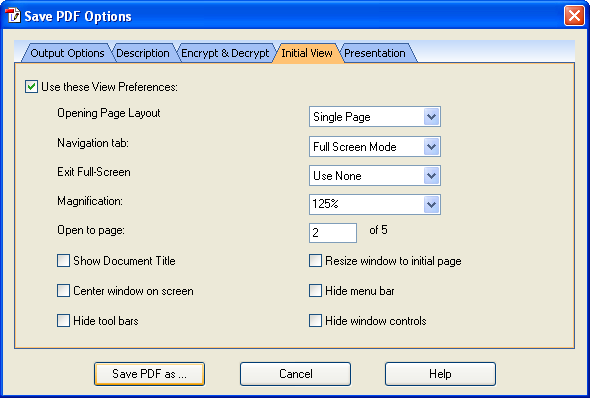Click the Open to page input field
This screenshot has height=398, width=590.
(333, 232)
